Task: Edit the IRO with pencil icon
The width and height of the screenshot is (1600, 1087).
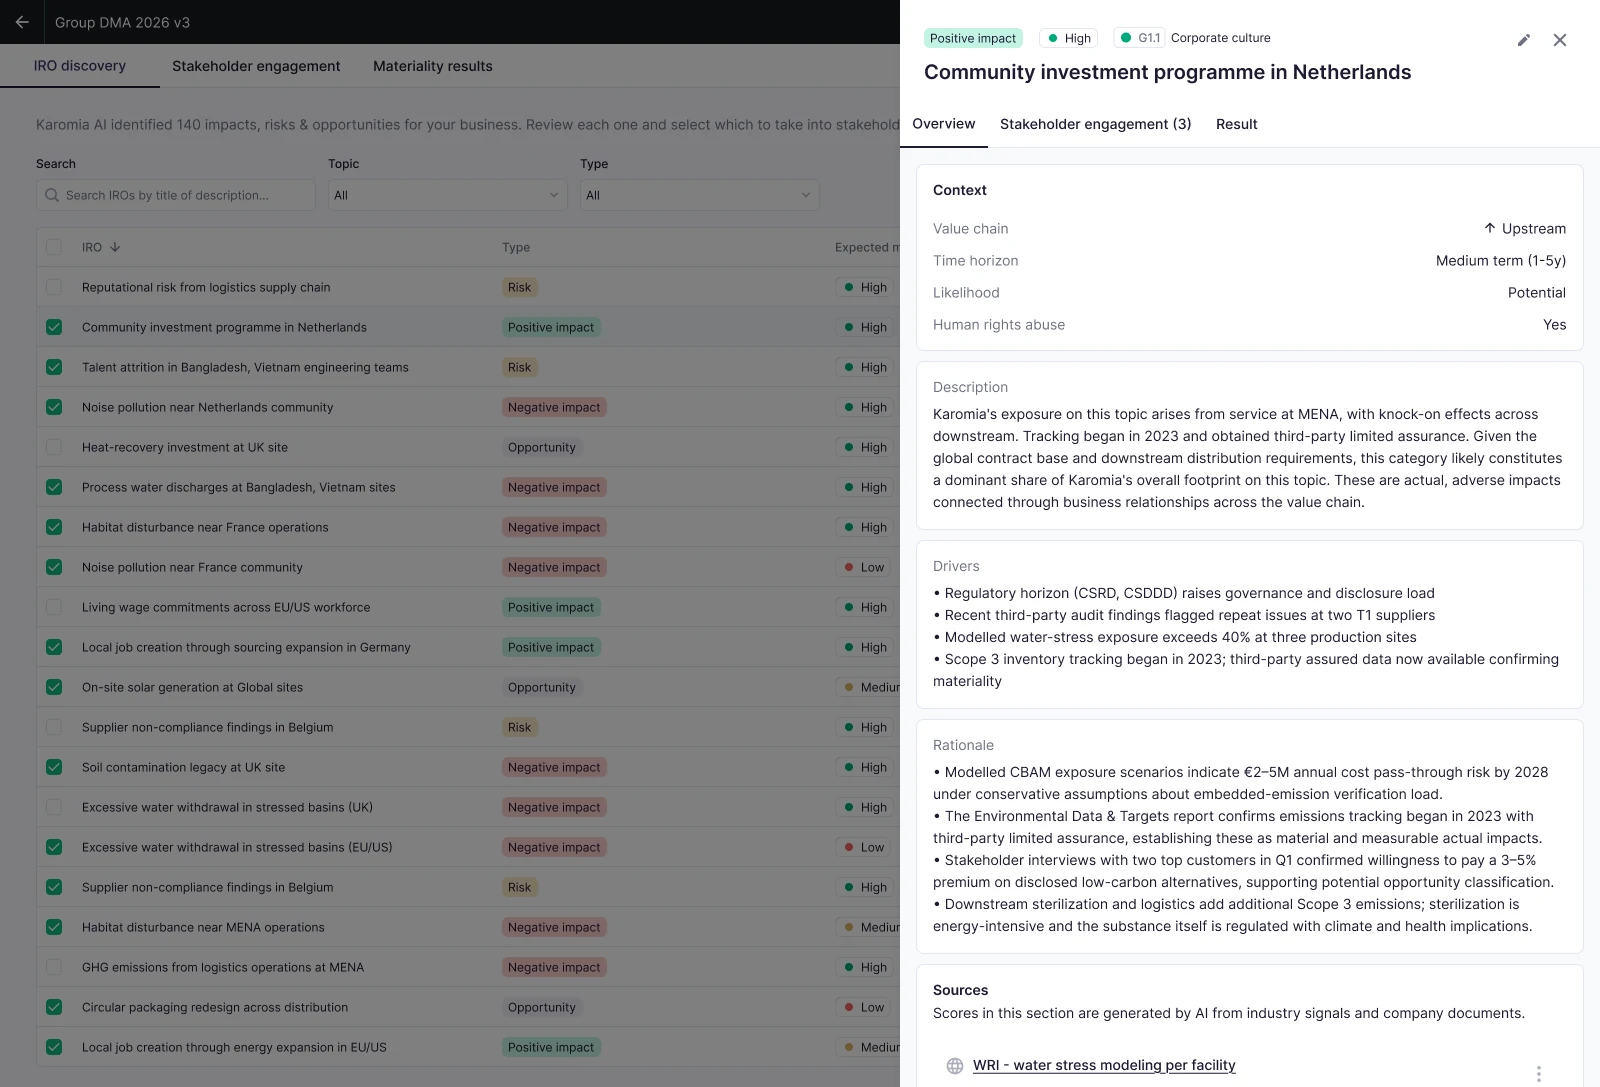Action: click(x=1524, y=40)
